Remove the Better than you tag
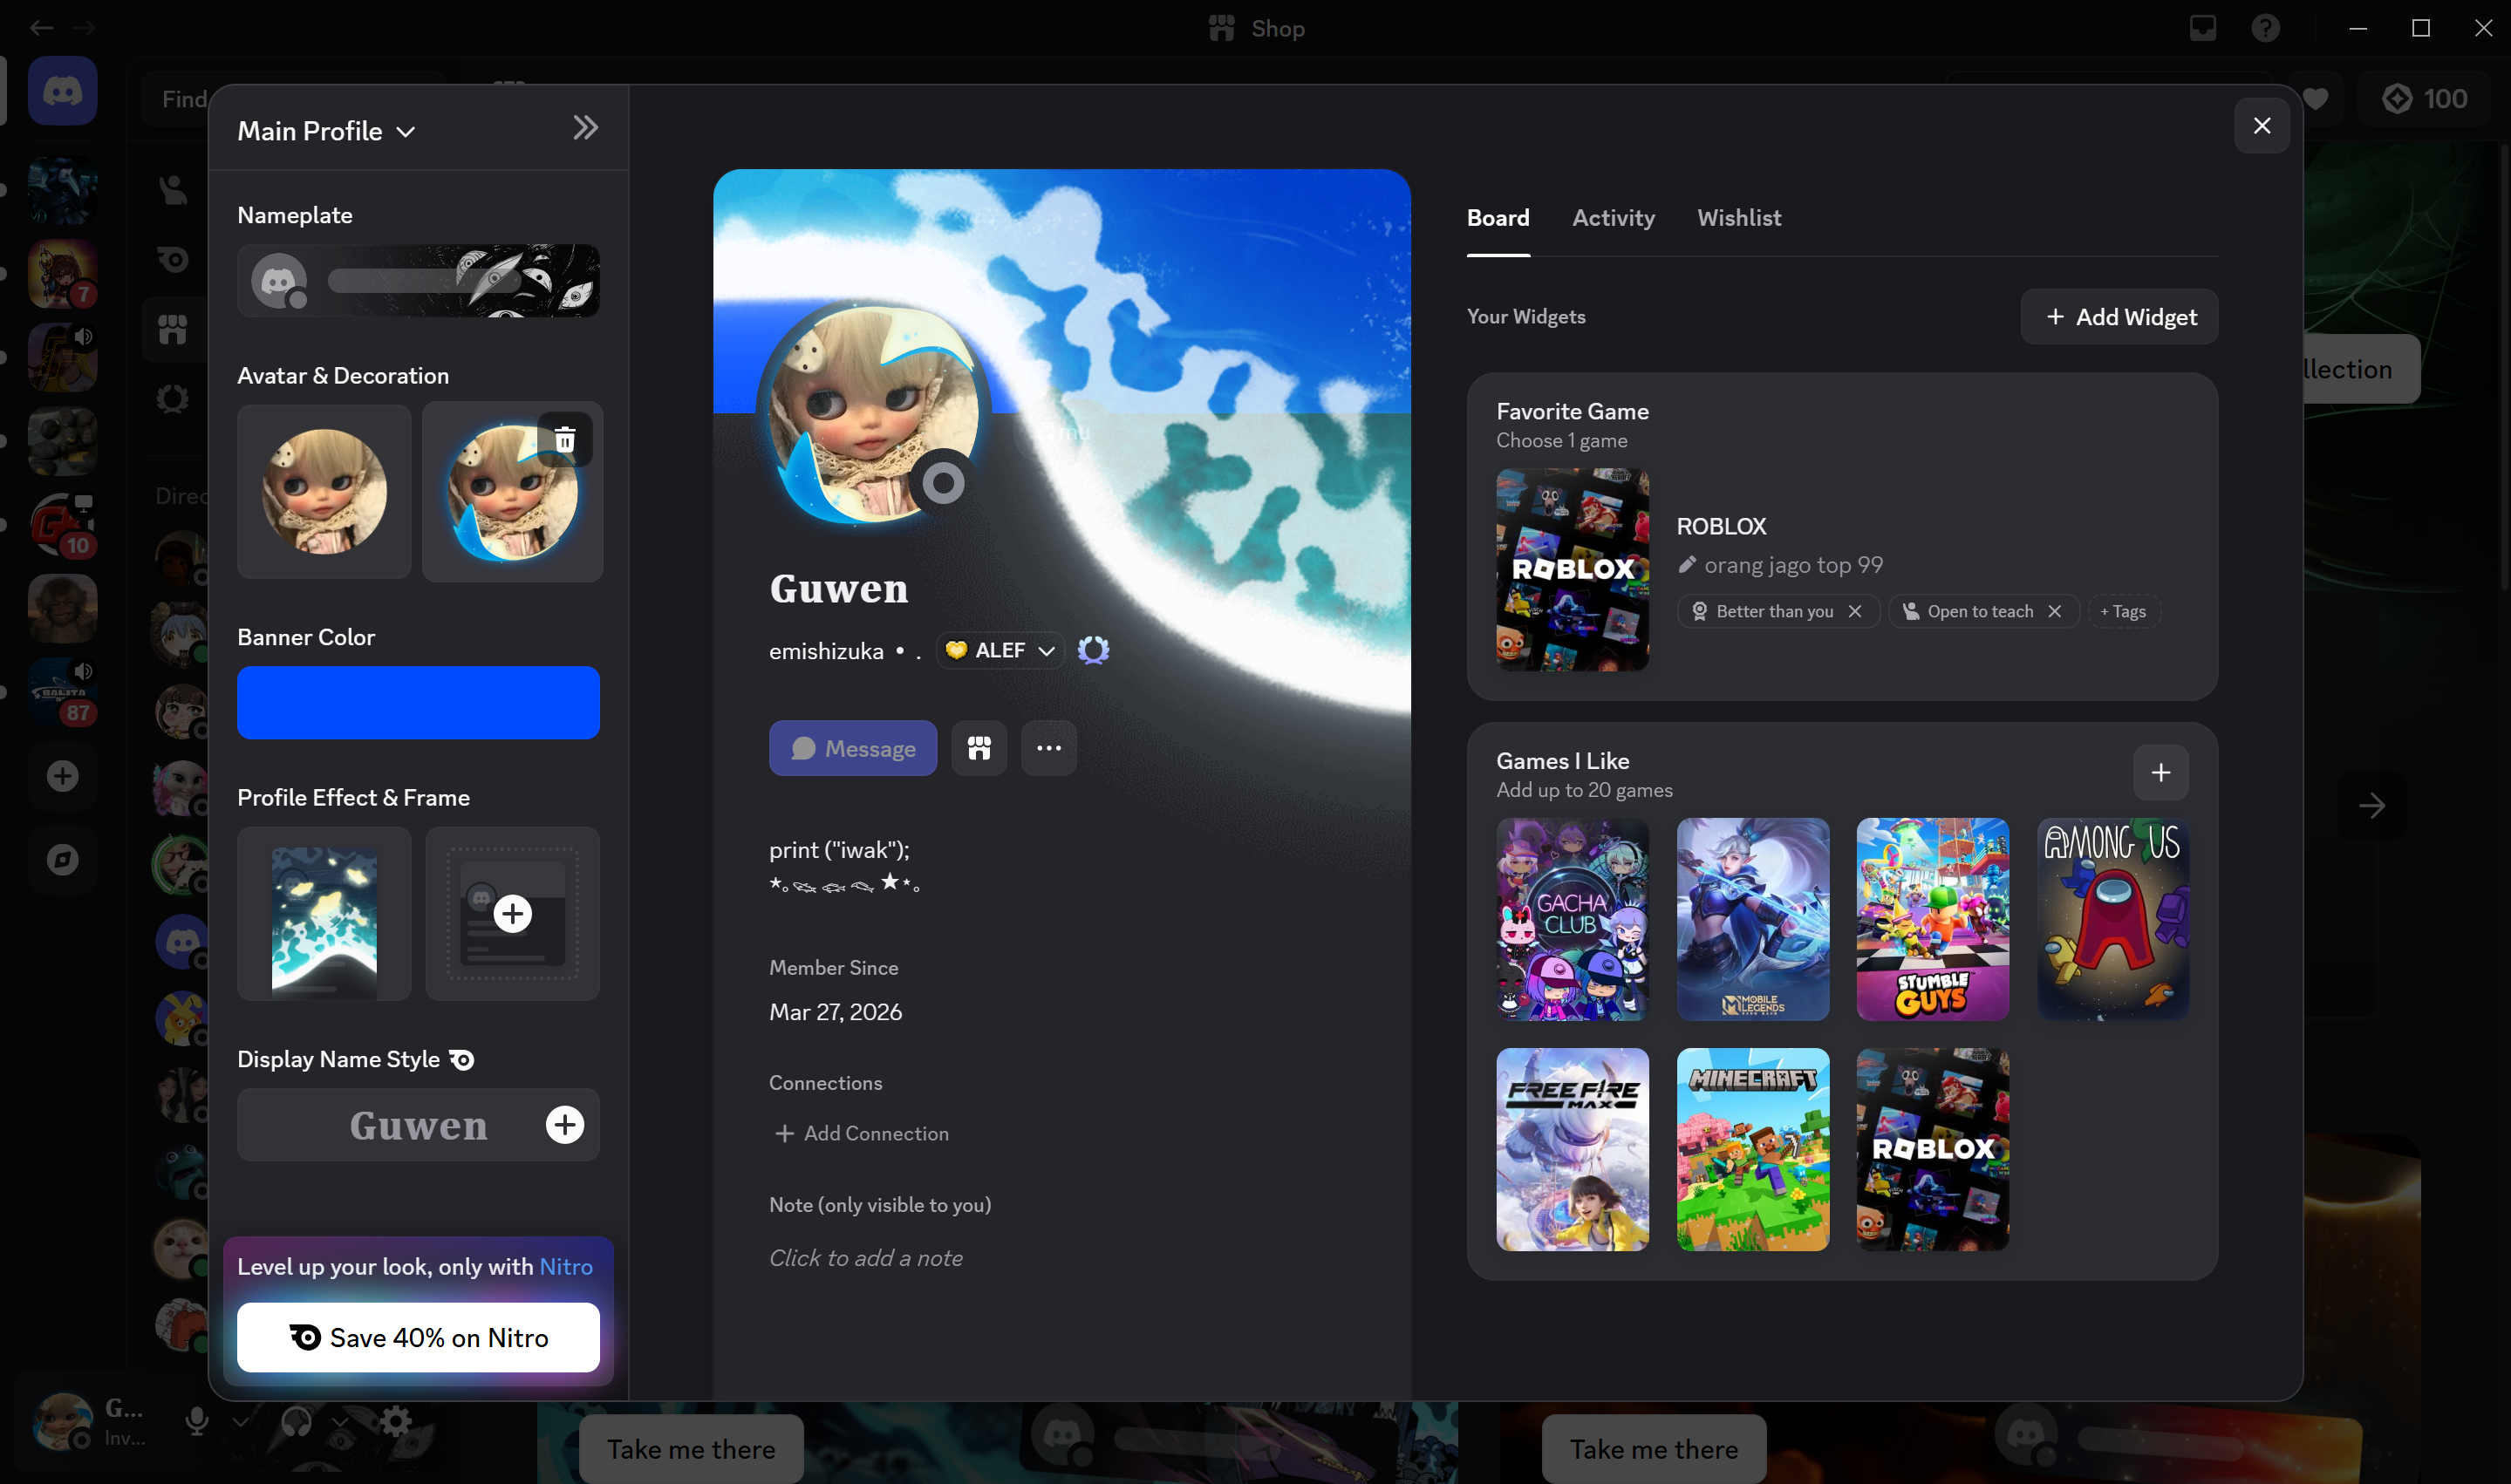Viewport: 2511px width, 1484px height. 1855,611
